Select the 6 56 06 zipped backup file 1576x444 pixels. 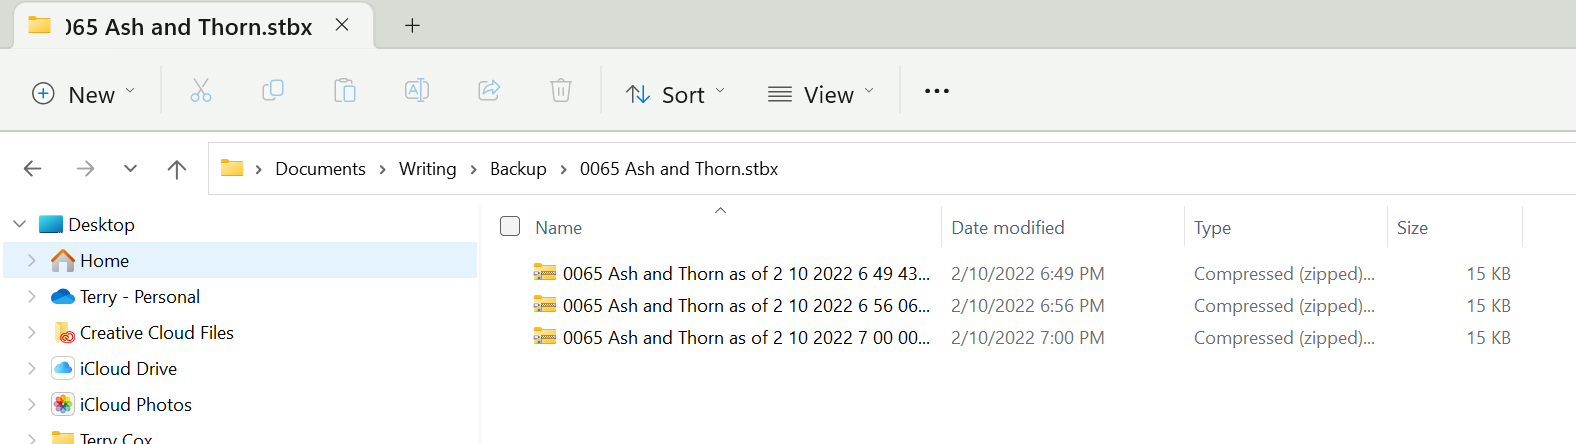tap(745, 306)
